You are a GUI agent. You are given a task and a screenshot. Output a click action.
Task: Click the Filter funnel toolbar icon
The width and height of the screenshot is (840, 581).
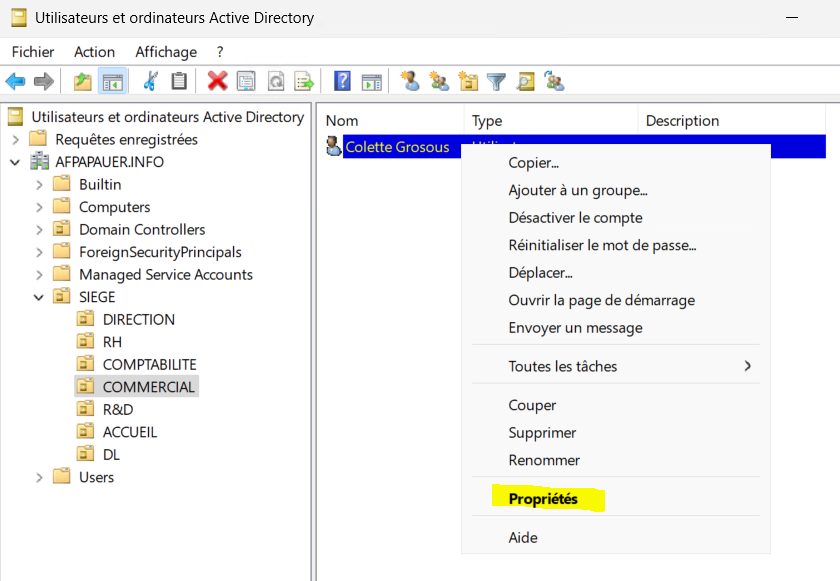point(497,82)
